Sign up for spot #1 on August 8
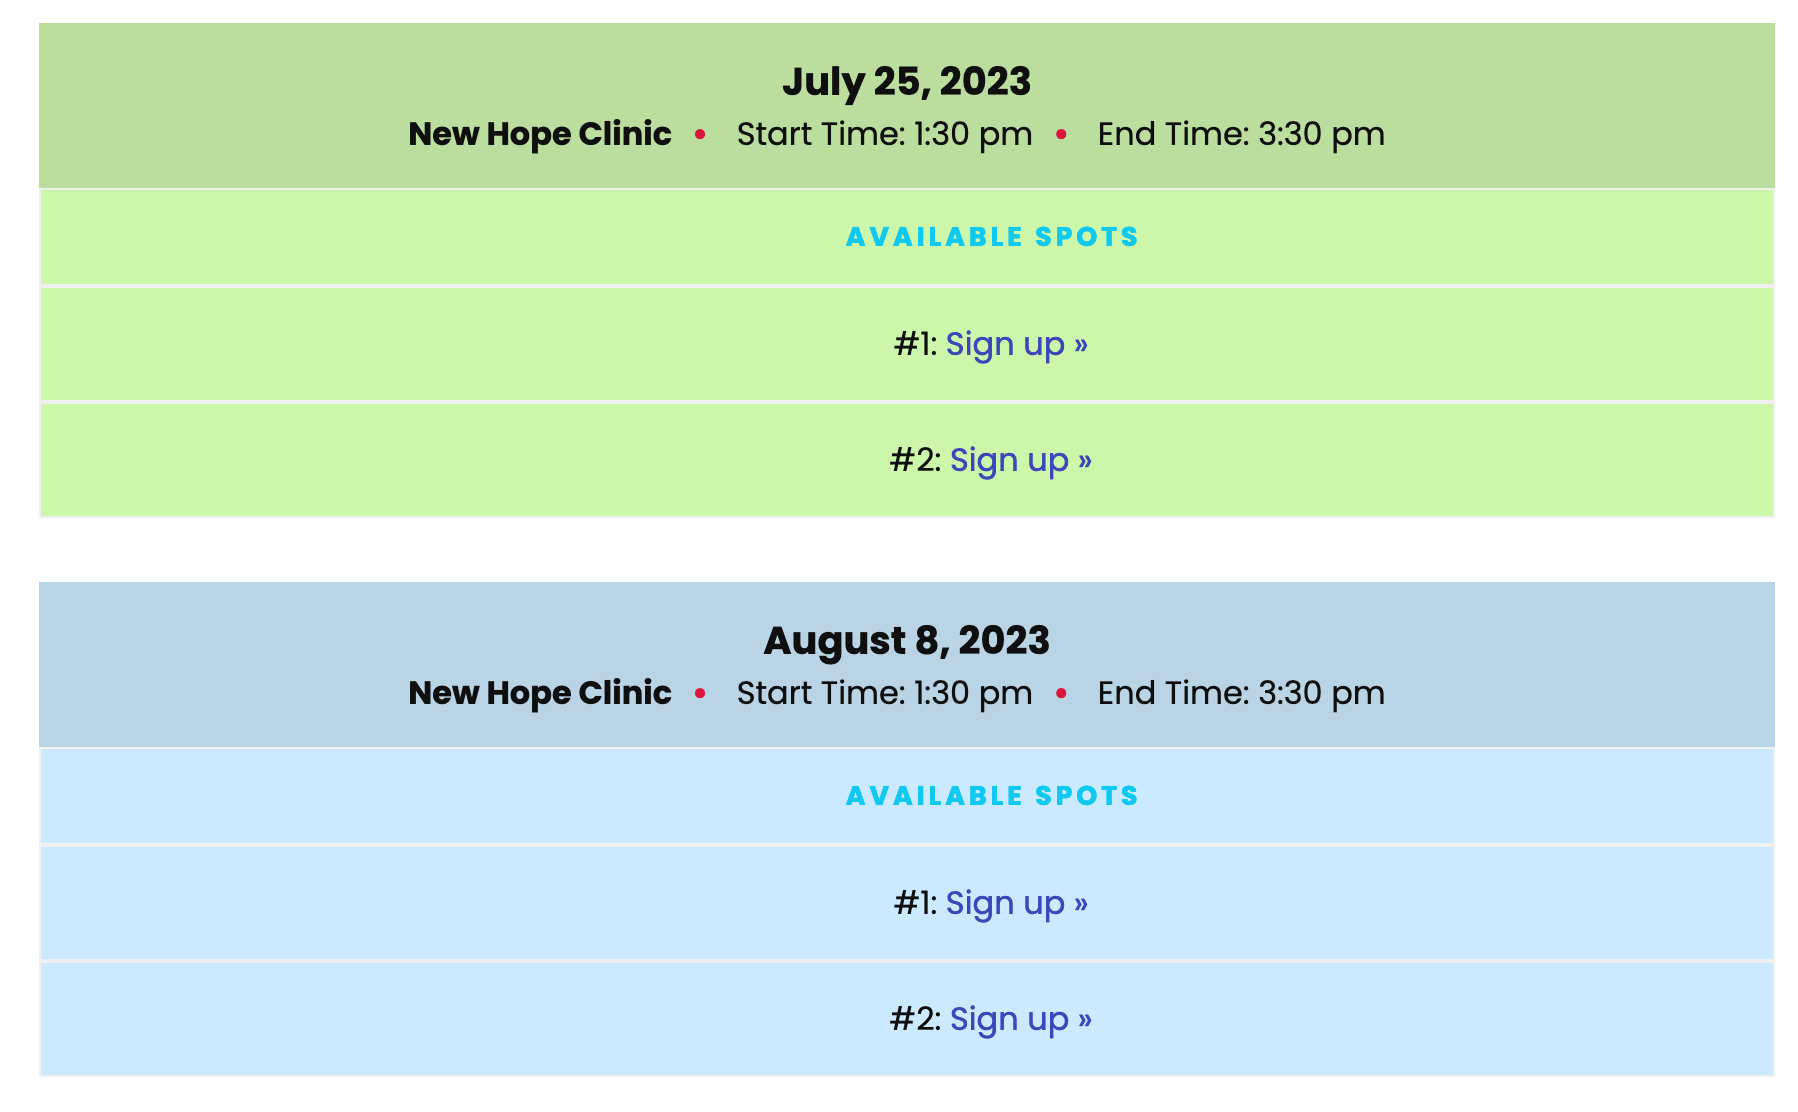This screenshot has width=1798, height=1112. coord(1017,903)
